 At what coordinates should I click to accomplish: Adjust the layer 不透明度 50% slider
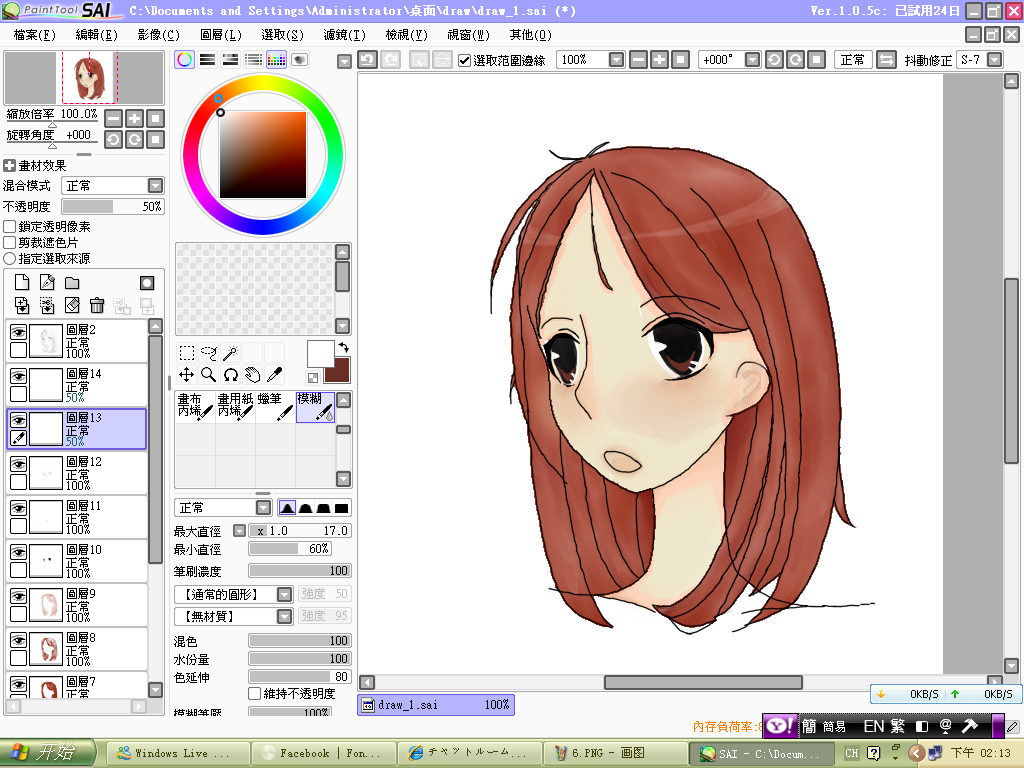pos(113,207)
